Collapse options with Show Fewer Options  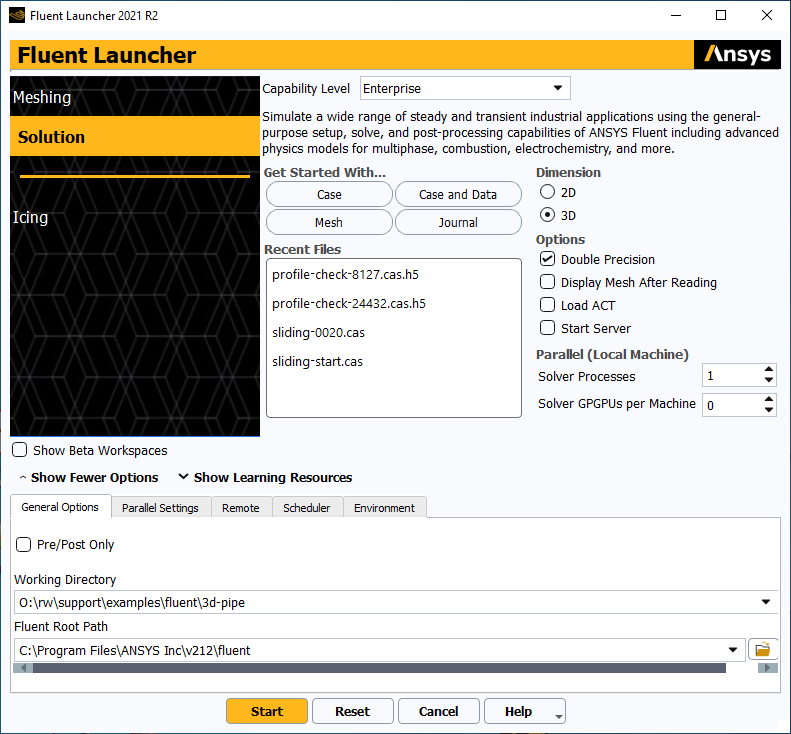pyautogui.click(x=88, y=478)
